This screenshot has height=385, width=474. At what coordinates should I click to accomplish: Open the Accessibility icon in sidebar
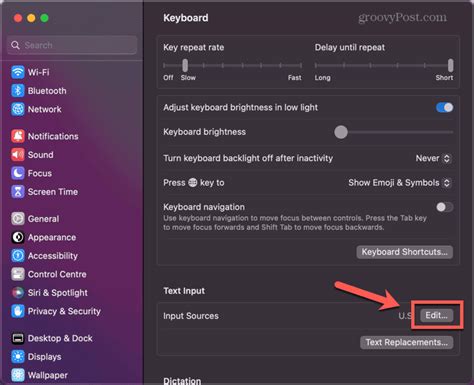coord(18,256)
